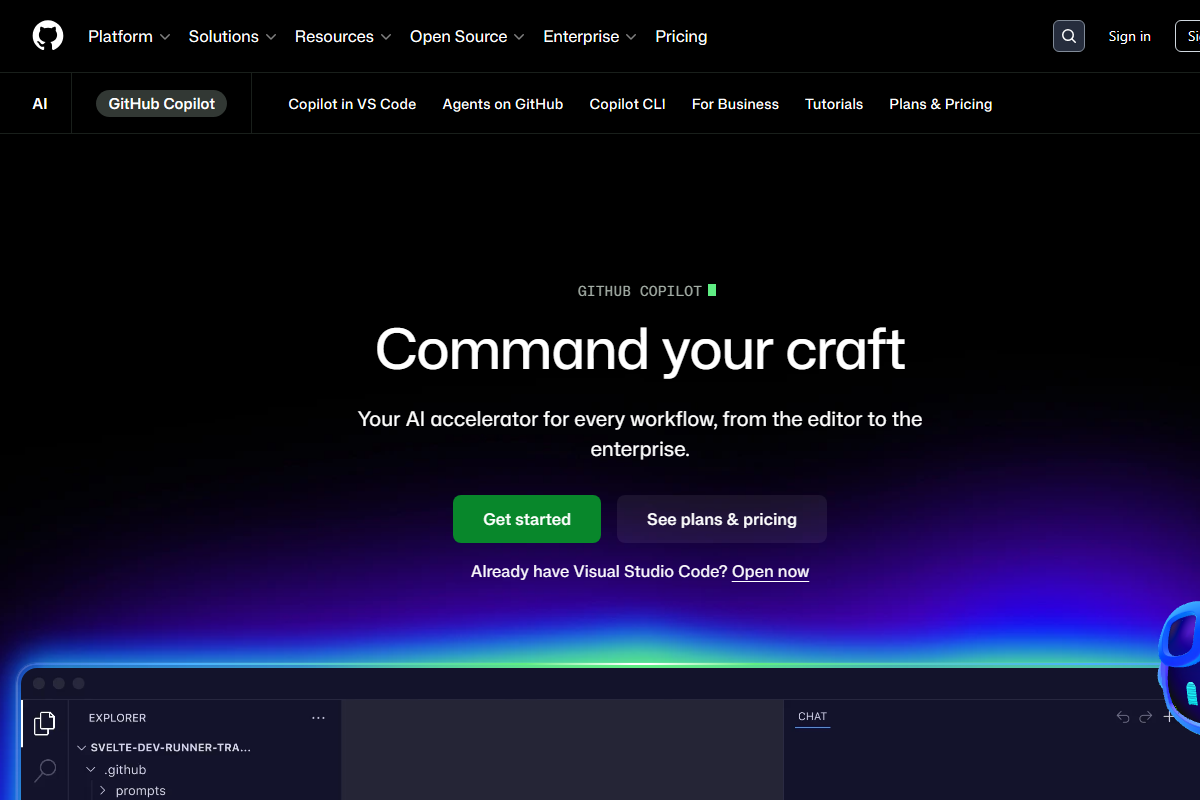Select the GitHub Copilot pill tab
The image size is (1200, 800).
[x=162, y=104]
